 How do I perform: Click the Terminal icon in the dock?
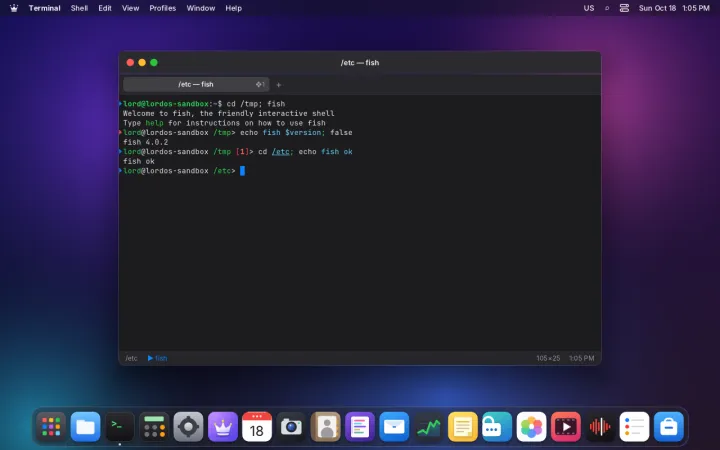(120, 427)
